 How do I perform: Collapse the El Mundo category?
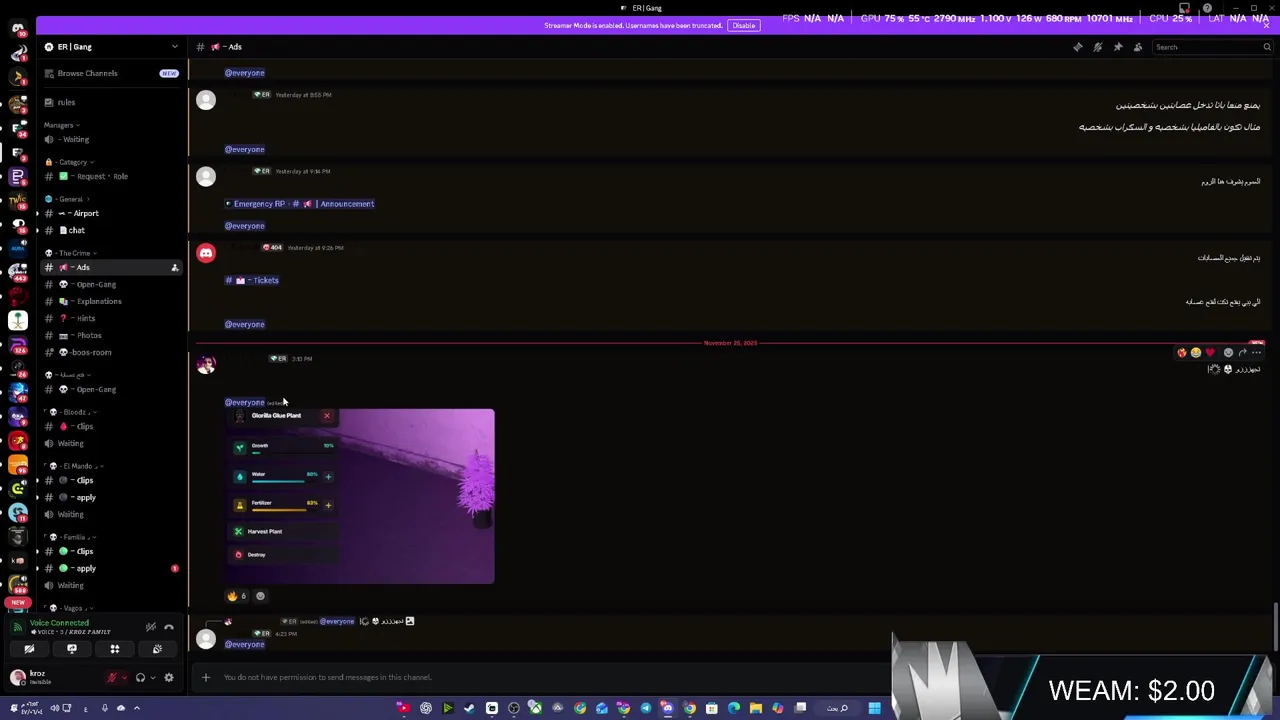click(x=77, y=466)
